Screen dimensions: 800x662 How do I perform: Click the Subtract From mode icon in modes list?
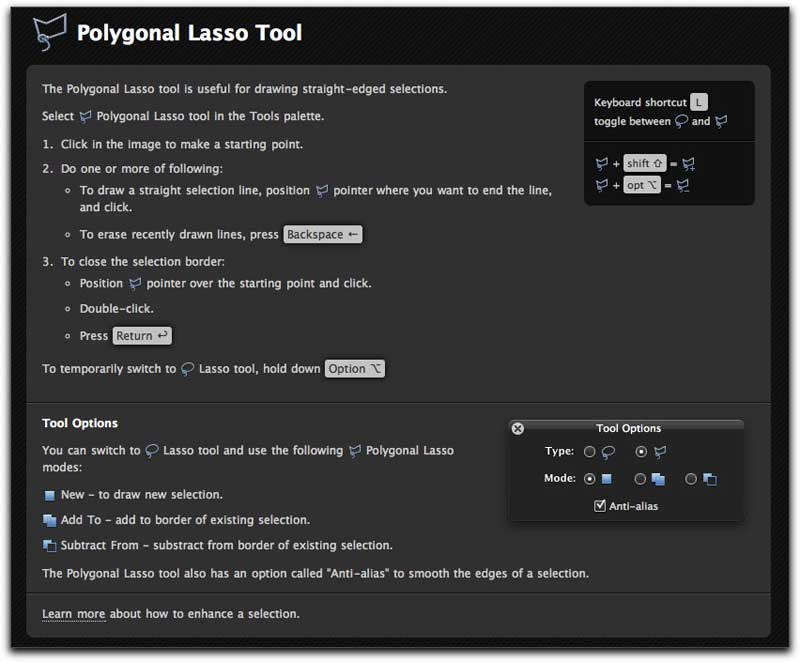49,546
